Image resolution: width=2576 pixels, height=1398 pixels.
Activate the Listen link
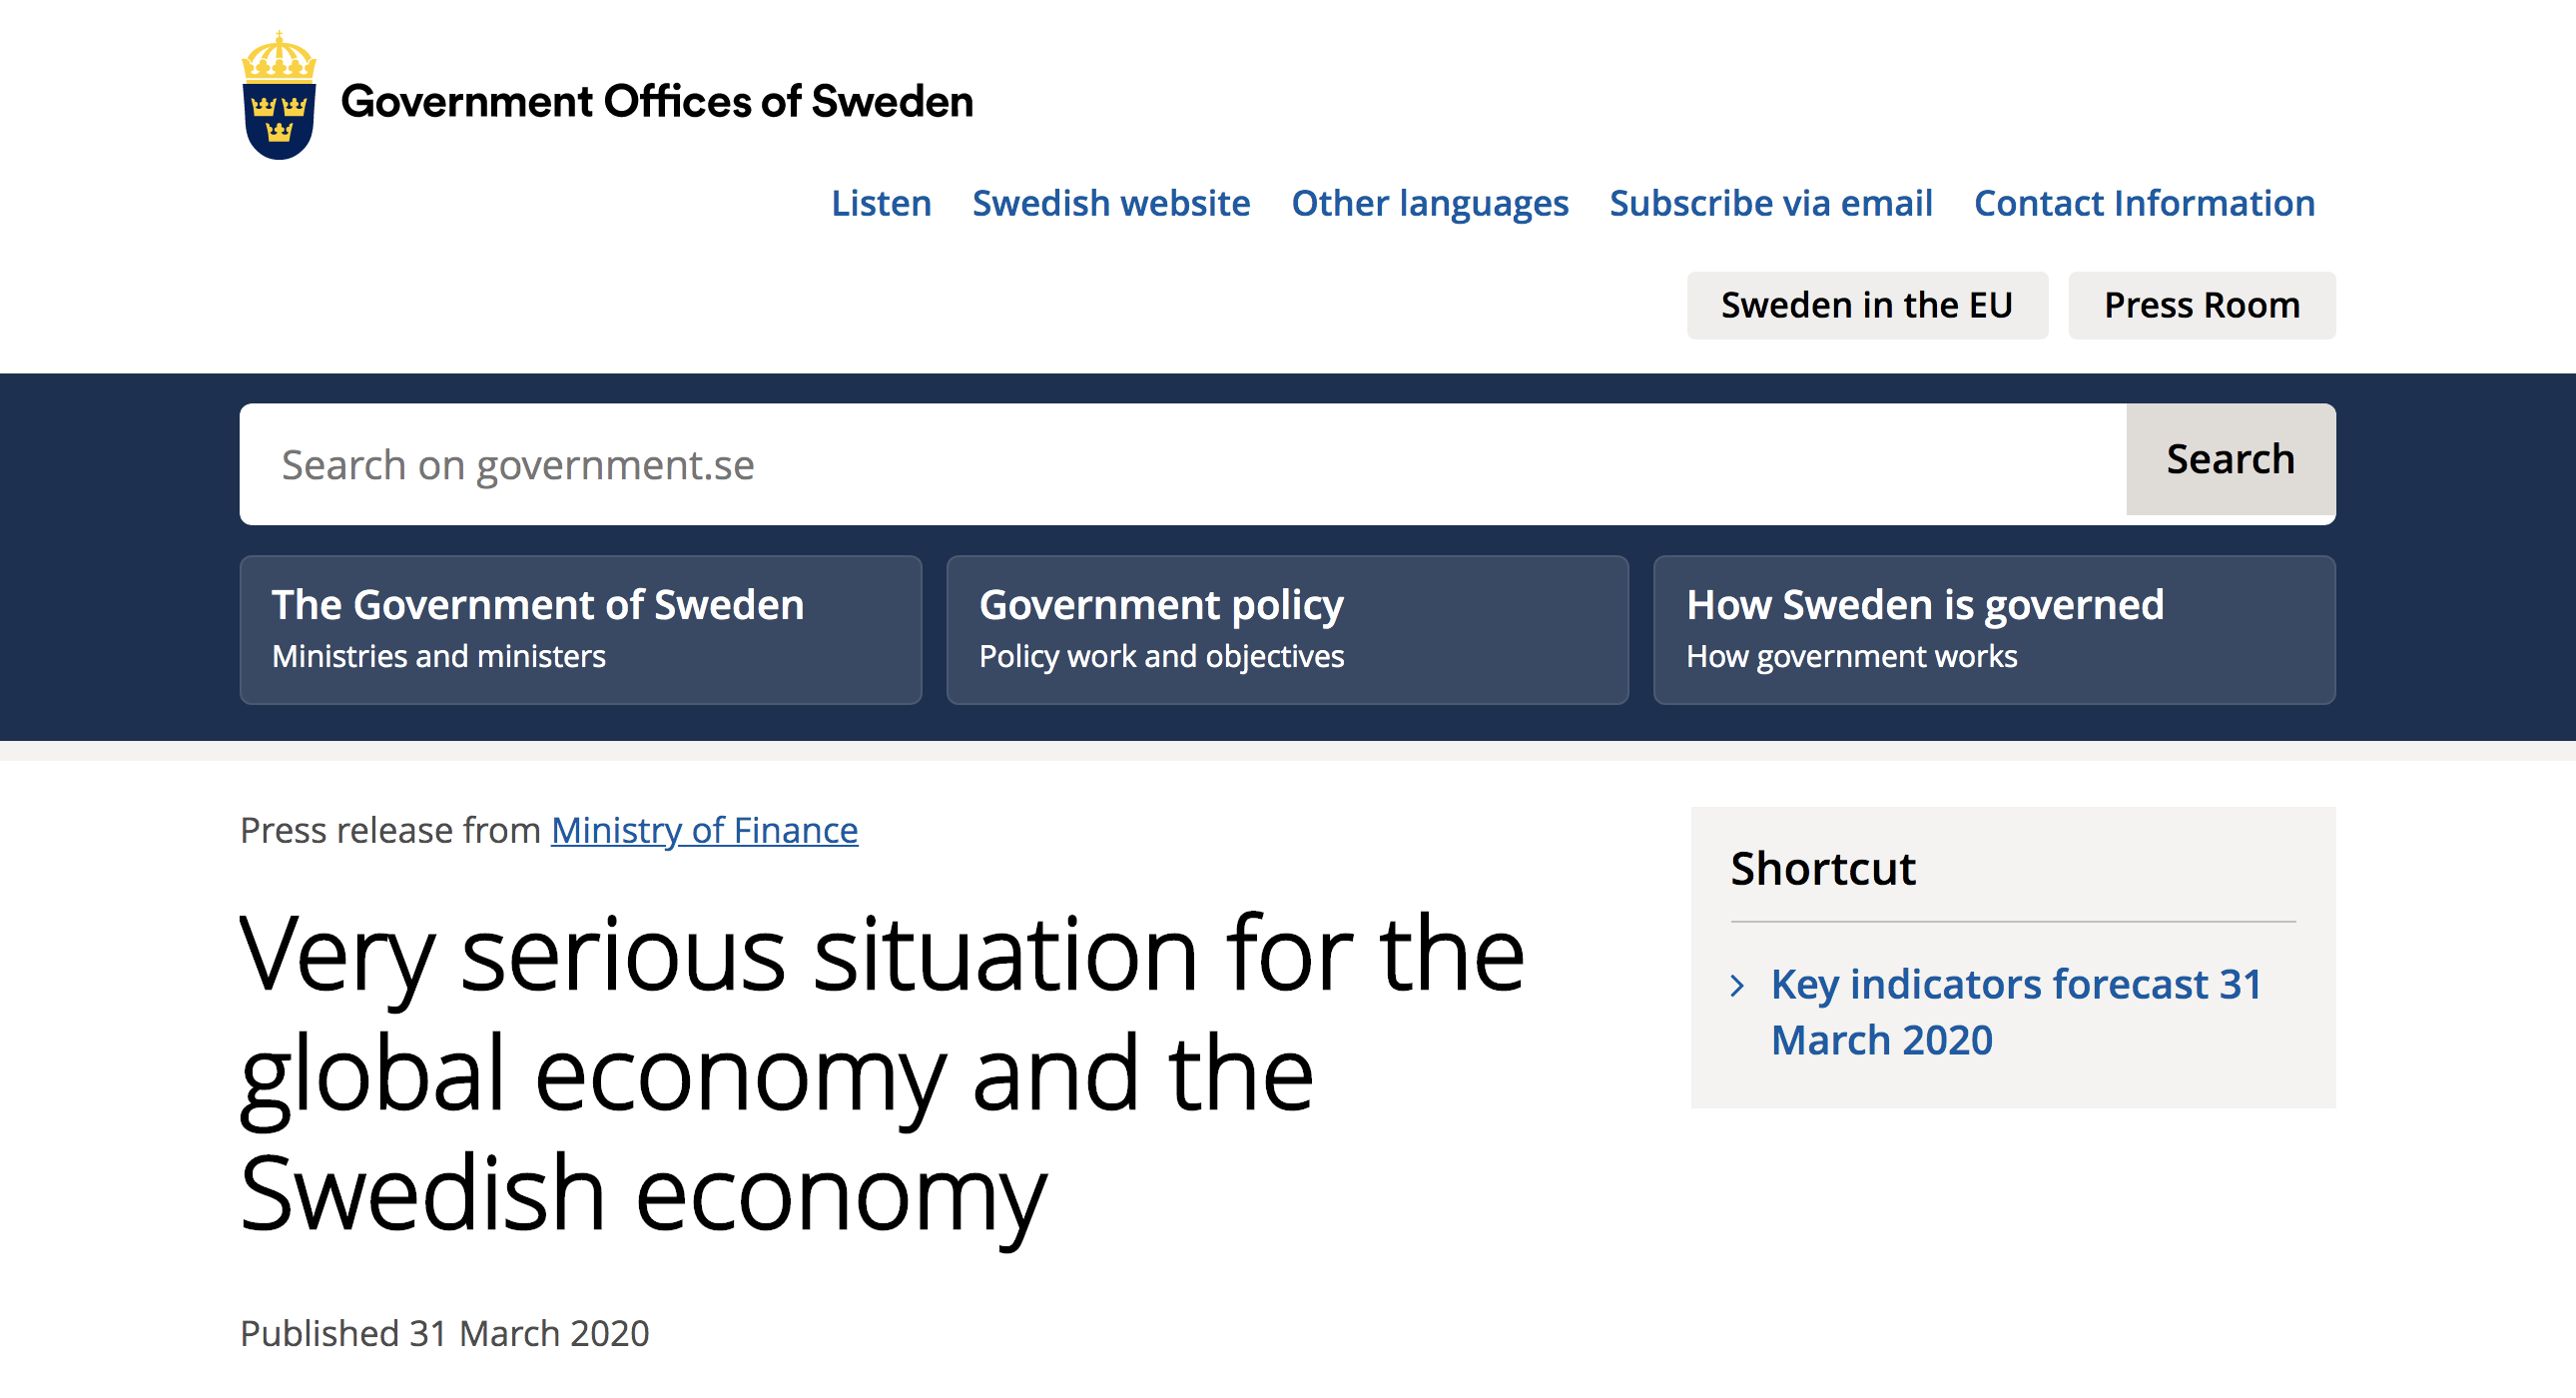click(880, 203)
